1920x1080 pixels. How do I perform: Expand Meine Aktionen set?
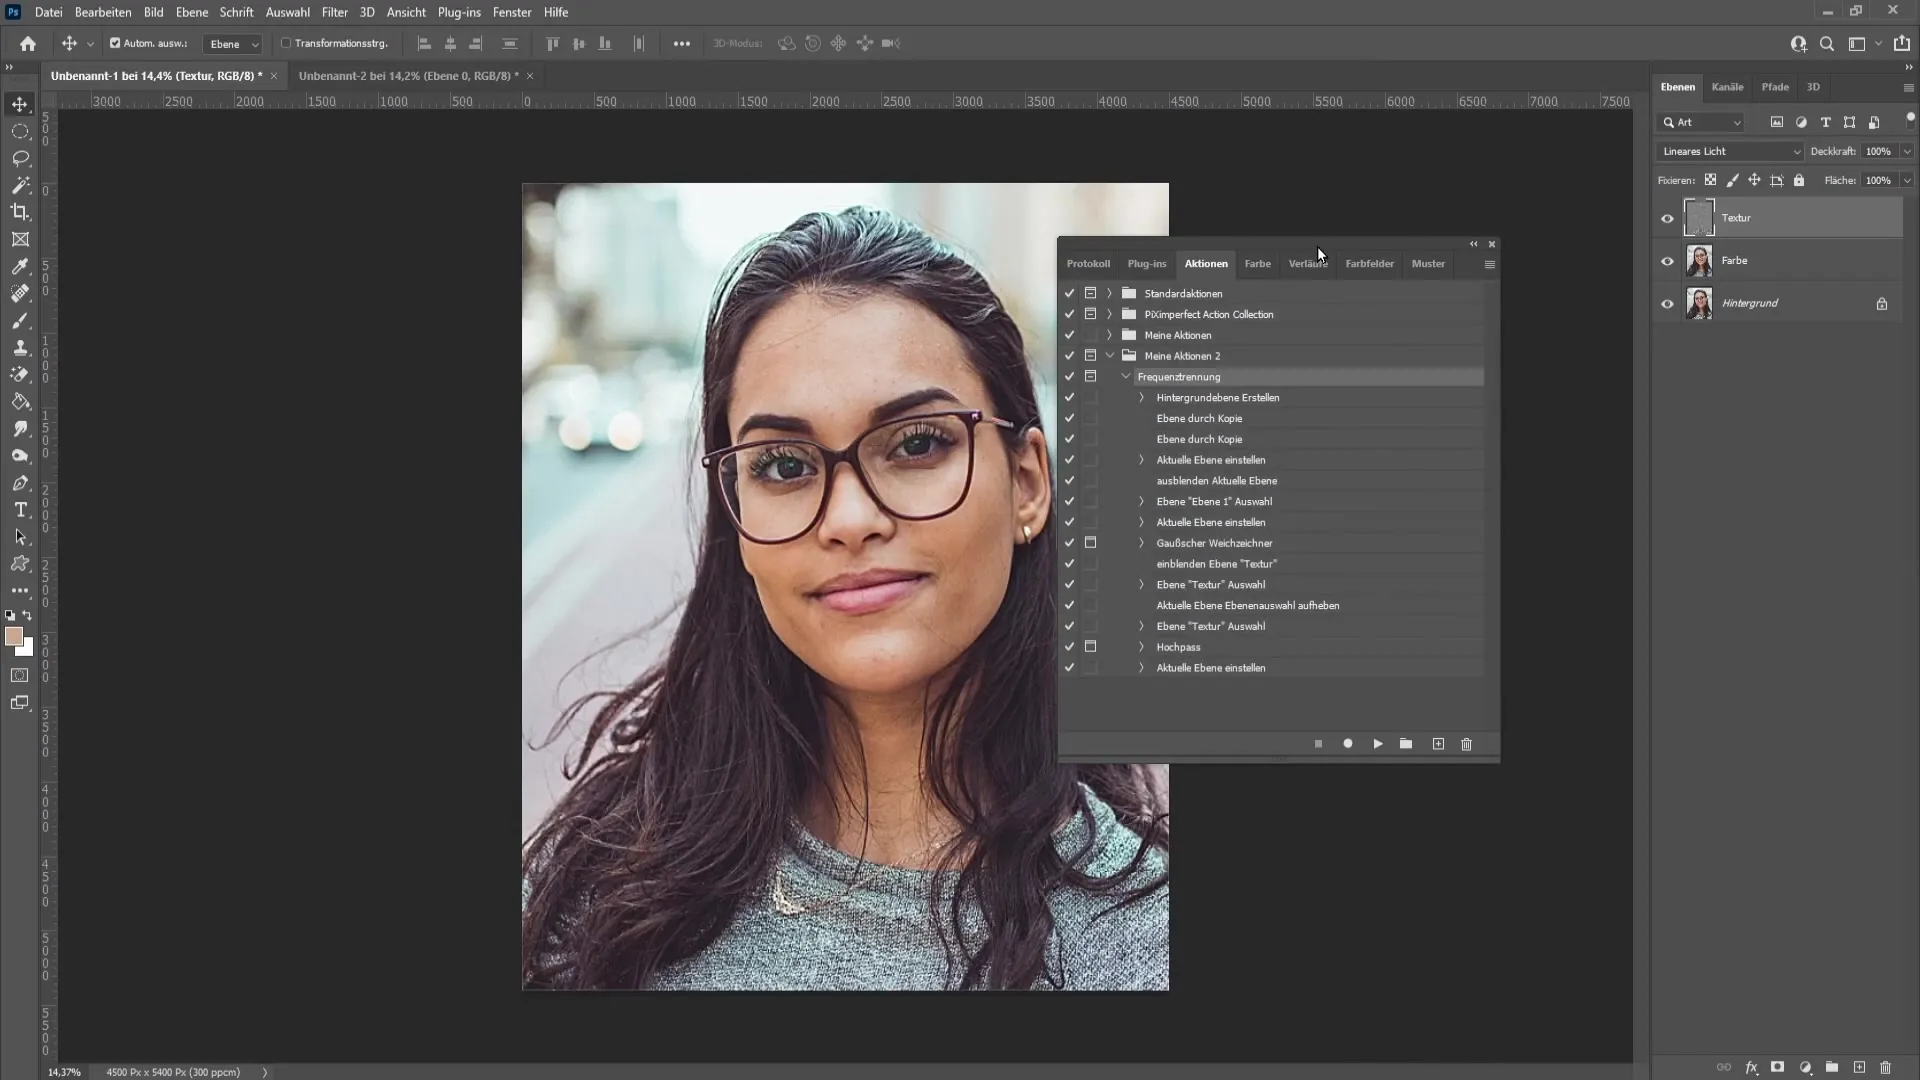[x=1109, y=335]
